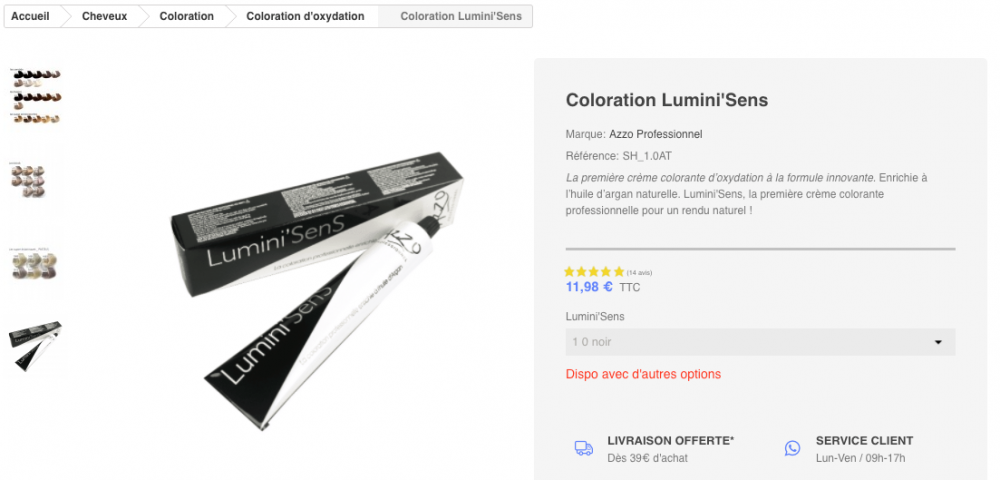Show the top color chart thumbnail
The image size is (1000, 480).
coord(36,97)
